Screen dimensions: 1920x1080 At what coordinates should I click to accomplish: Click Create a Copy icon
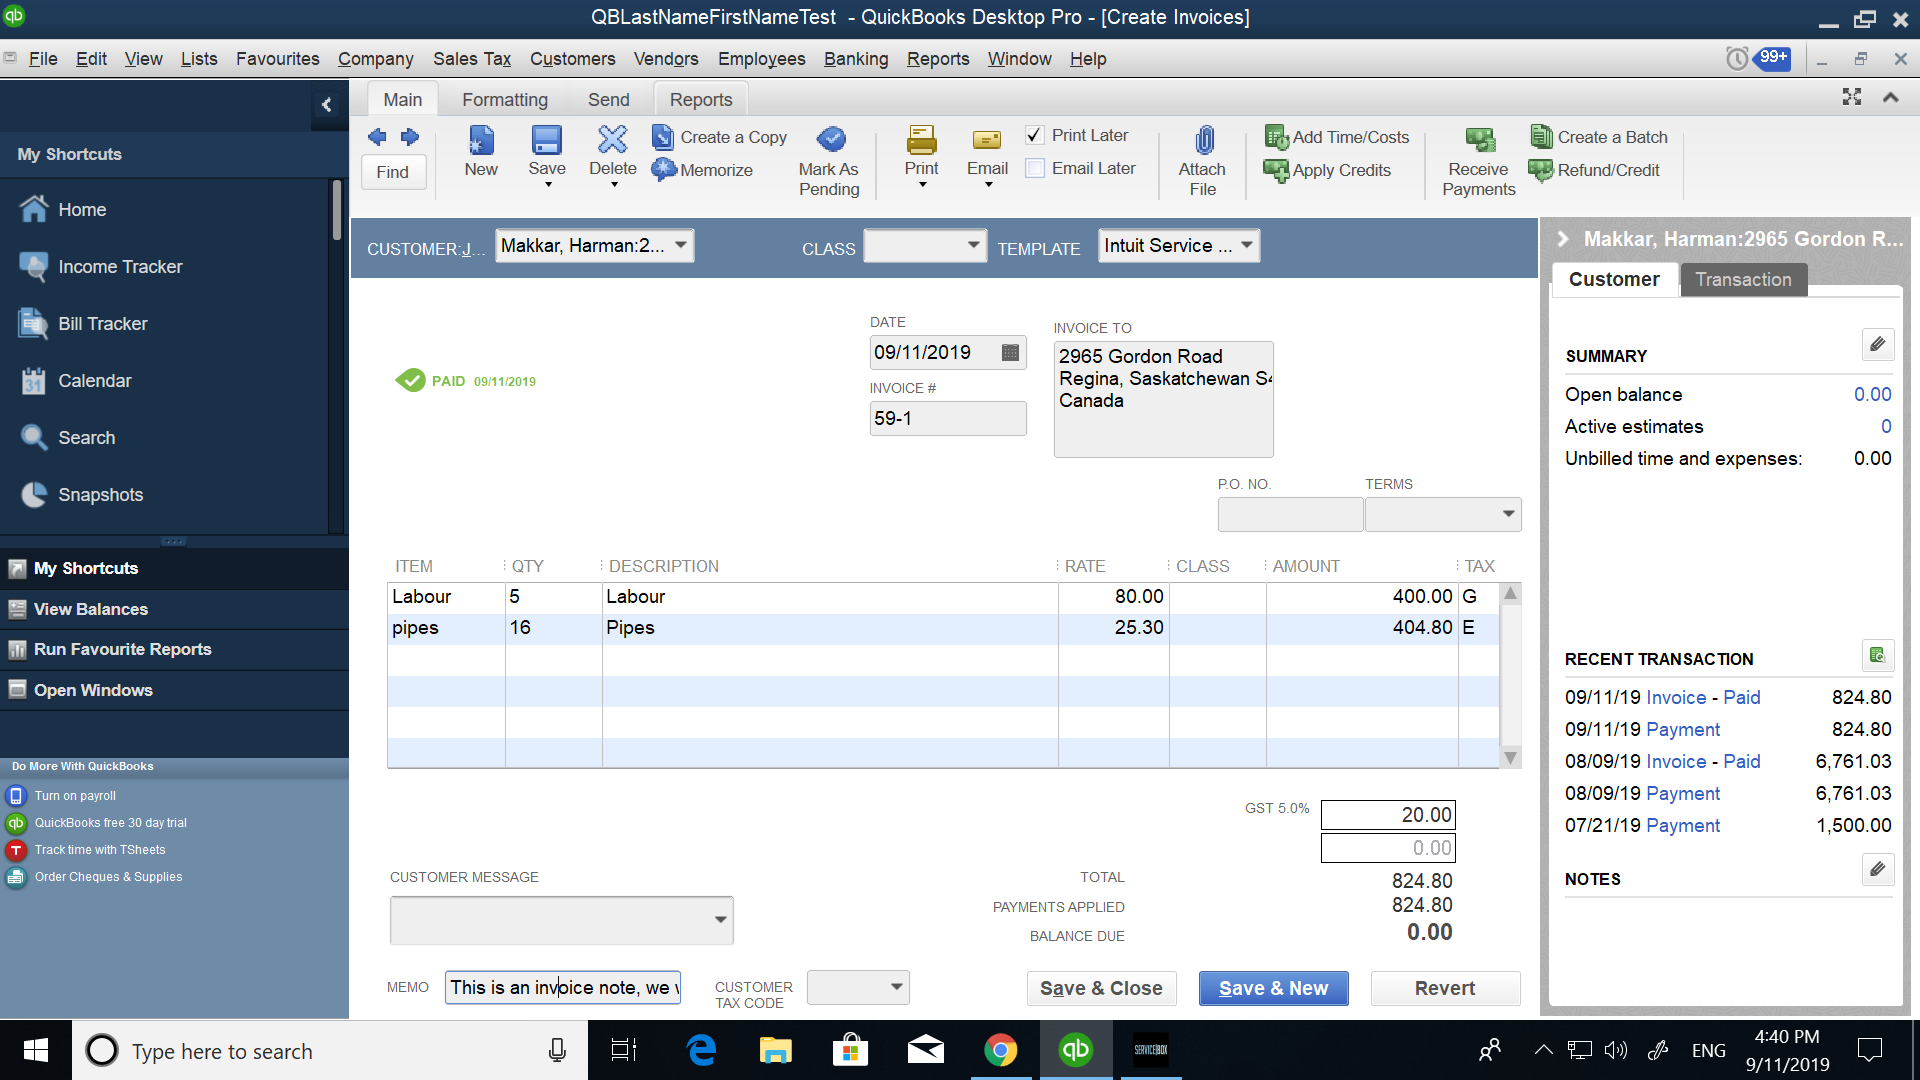click(x=663, y=137)
